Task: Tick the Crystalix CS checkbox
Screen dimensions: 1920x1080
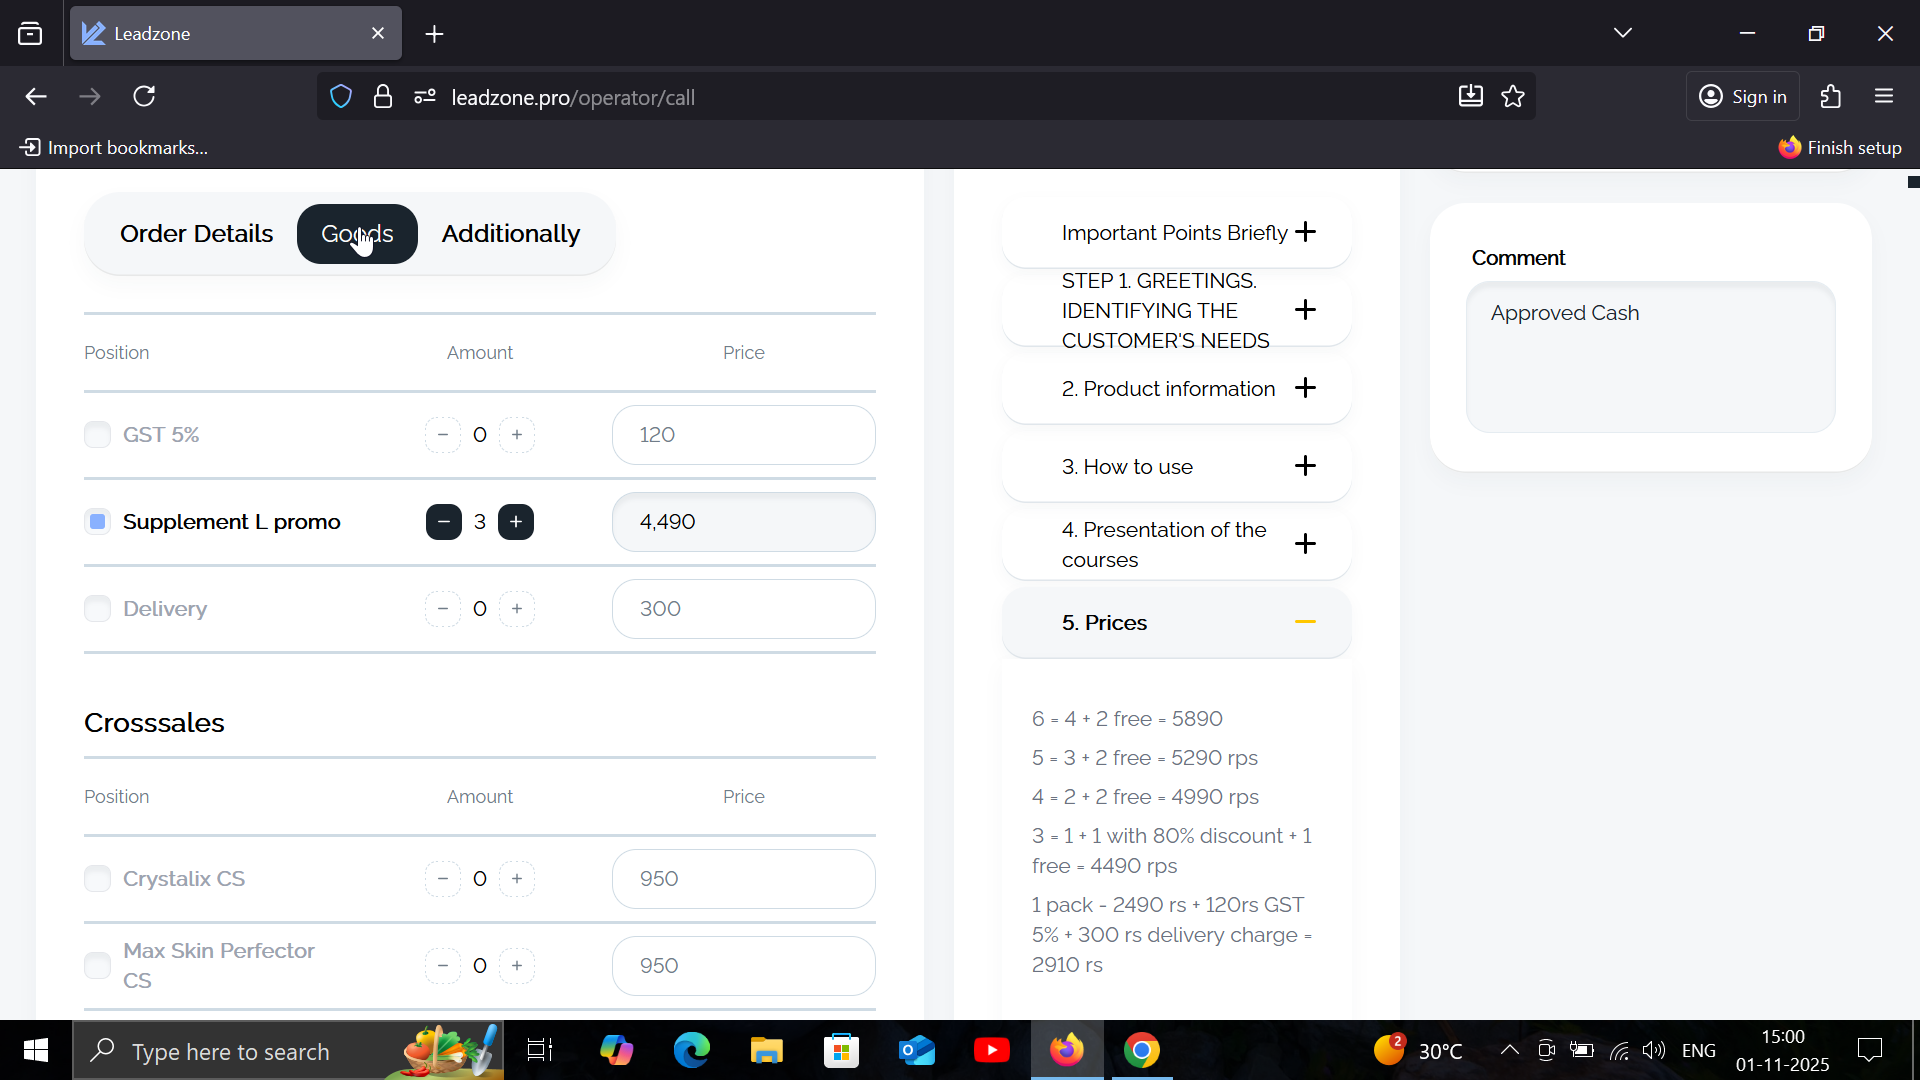Action: tap(97, 879)
